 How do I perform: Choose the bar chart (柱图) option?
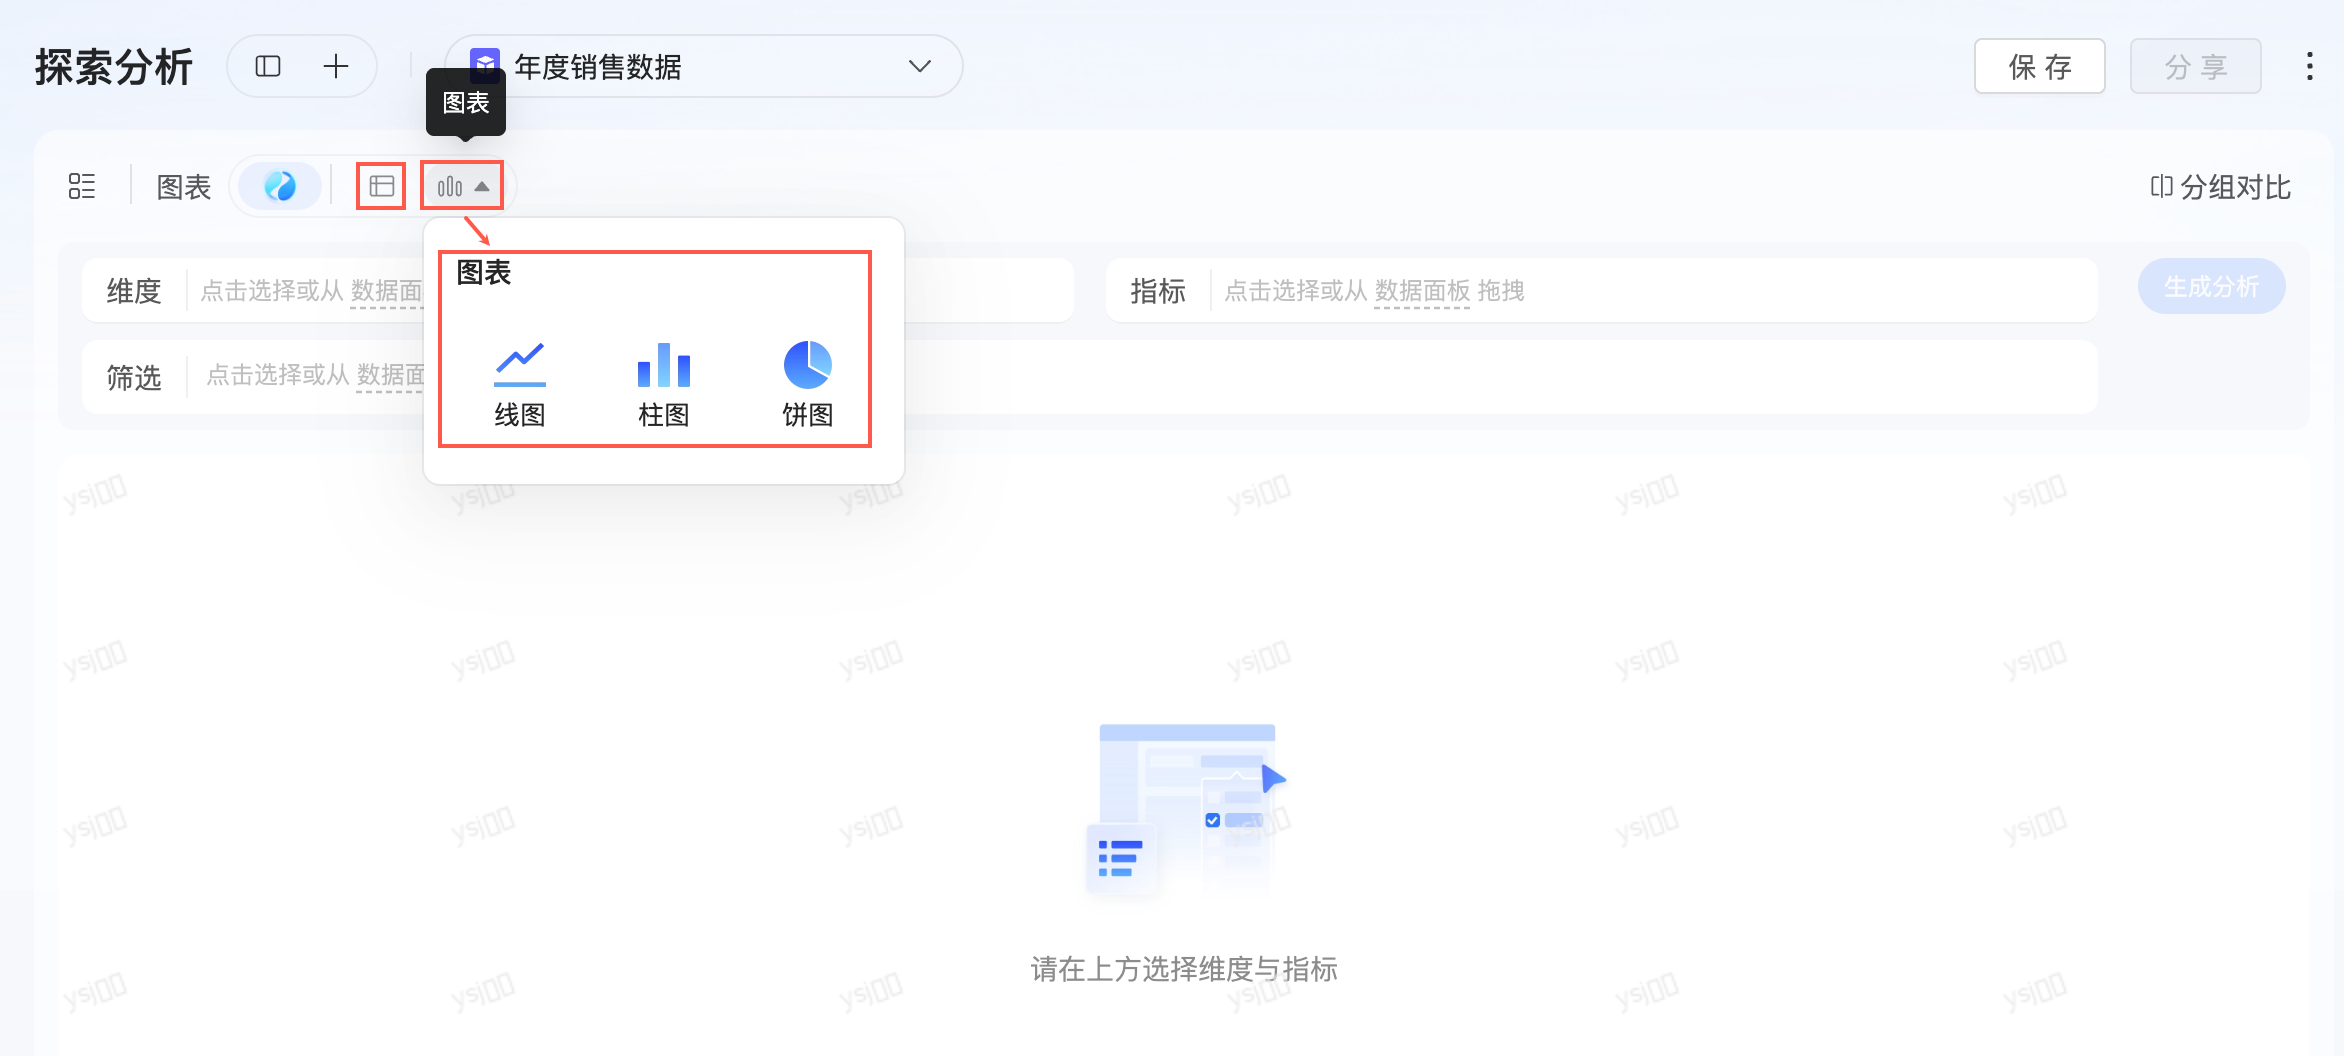[x=664, y=385]
